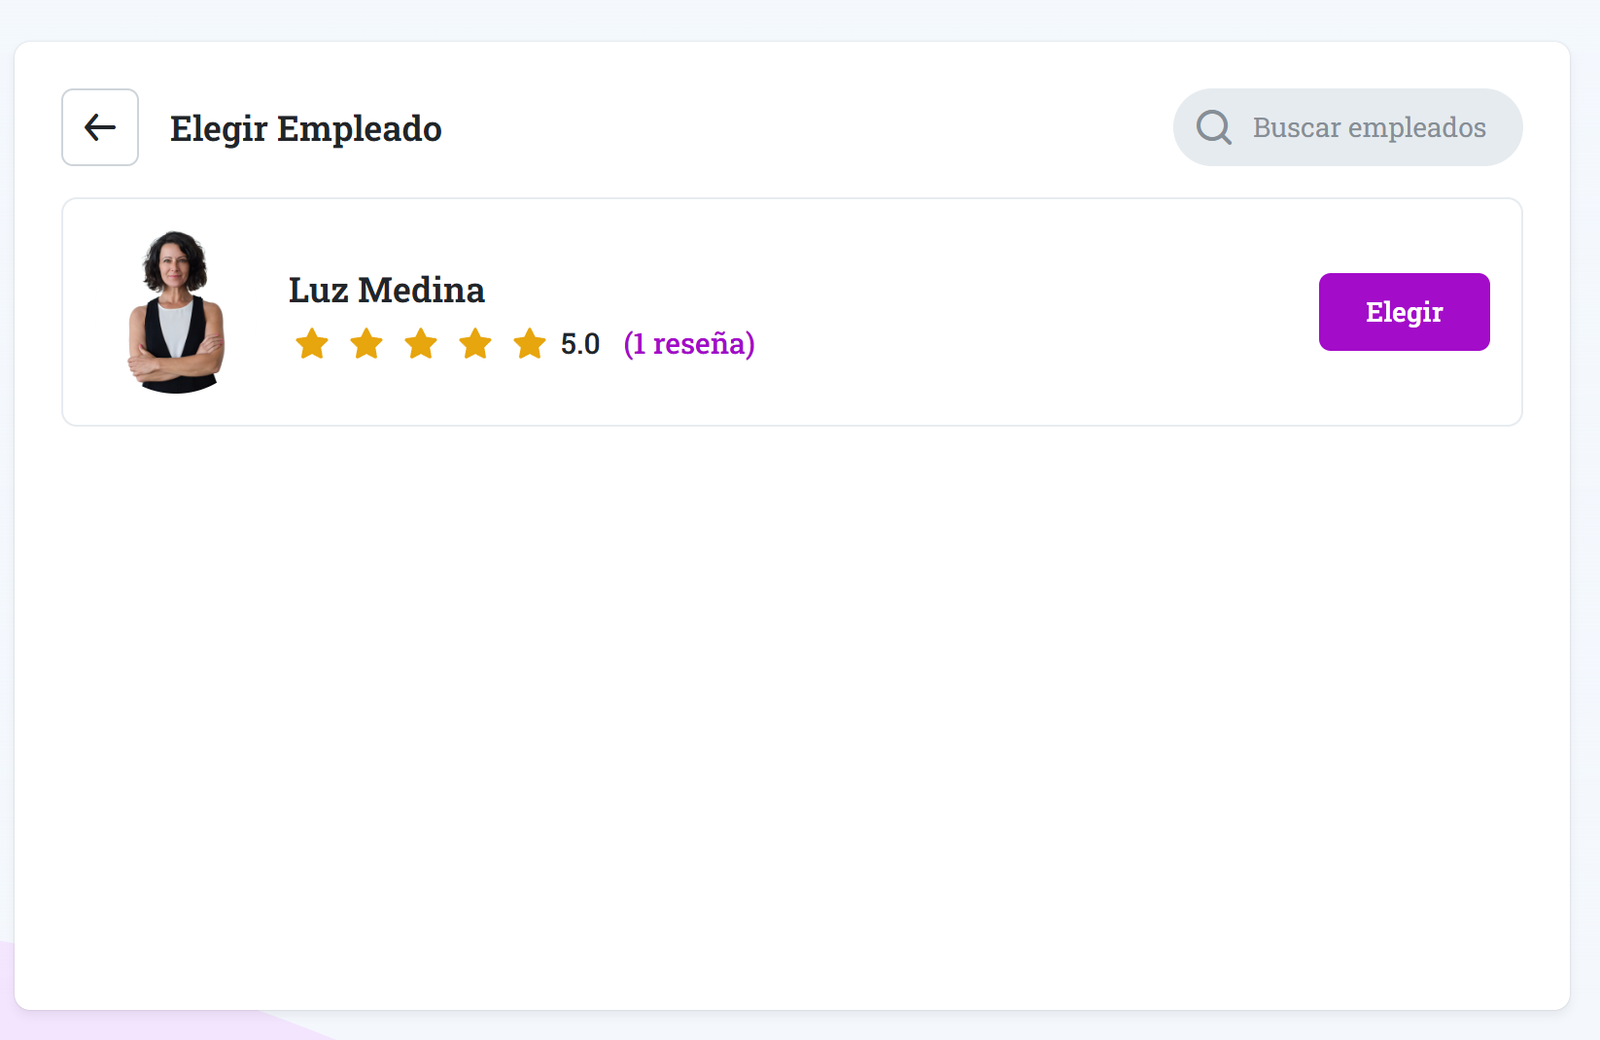This screenshot has height=1040, width=1600.
Task: Click the Luz Medina name text
Action: [386, 290]
